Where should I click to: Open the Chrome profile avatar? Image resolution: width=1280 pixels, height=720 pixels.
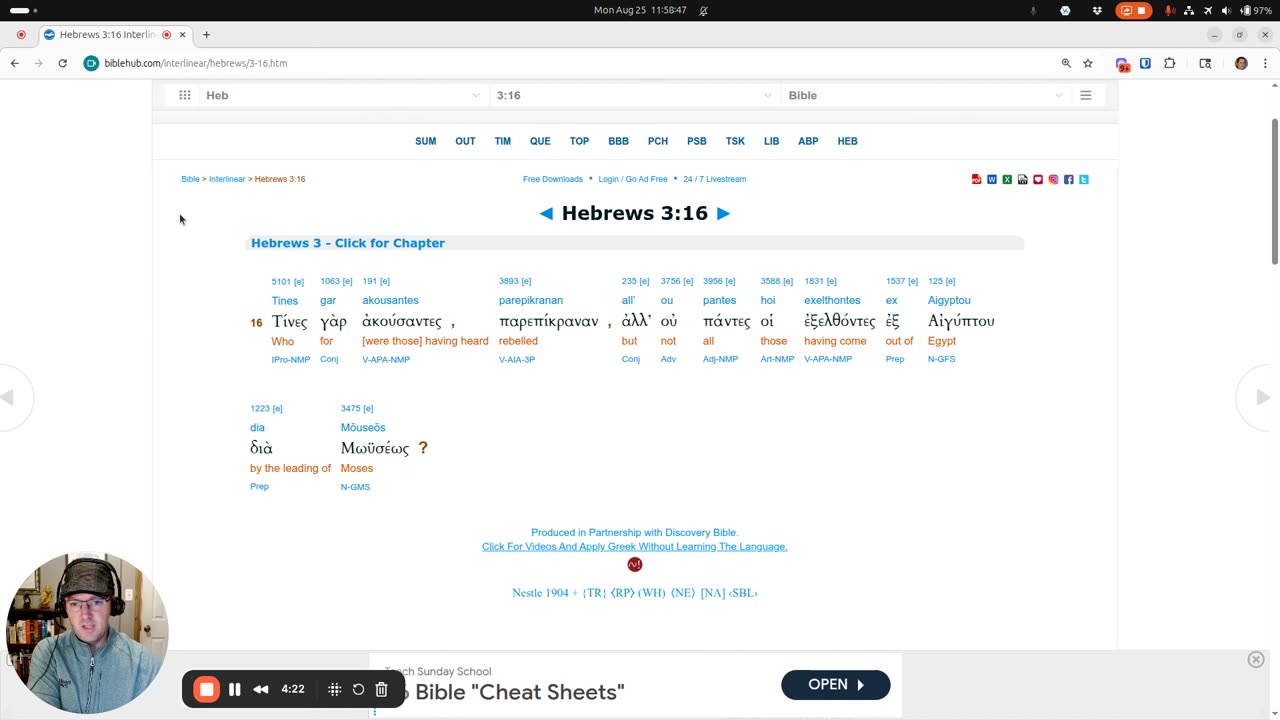(x=1241, y=63)
